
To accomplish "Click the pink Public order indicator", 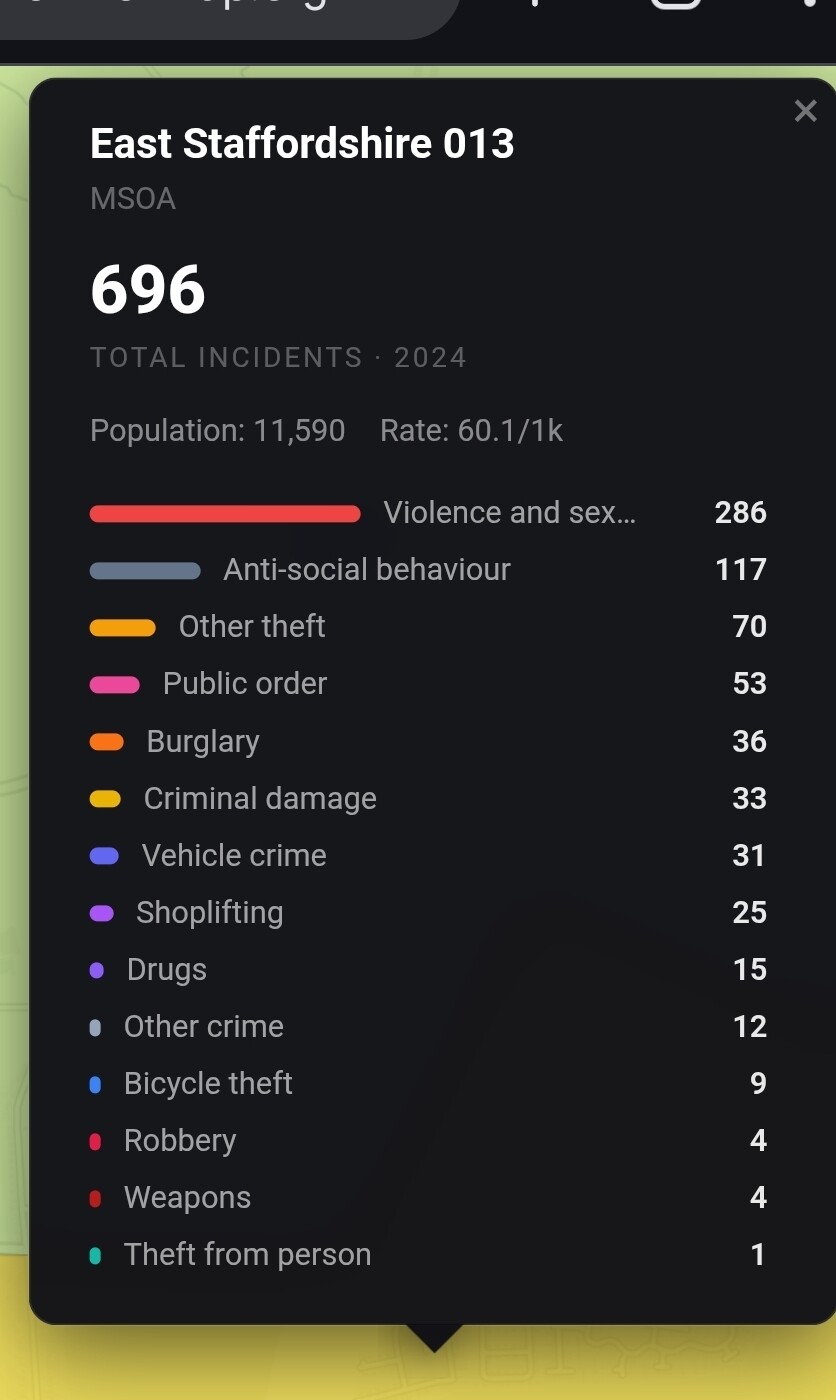I will point(115,685).
